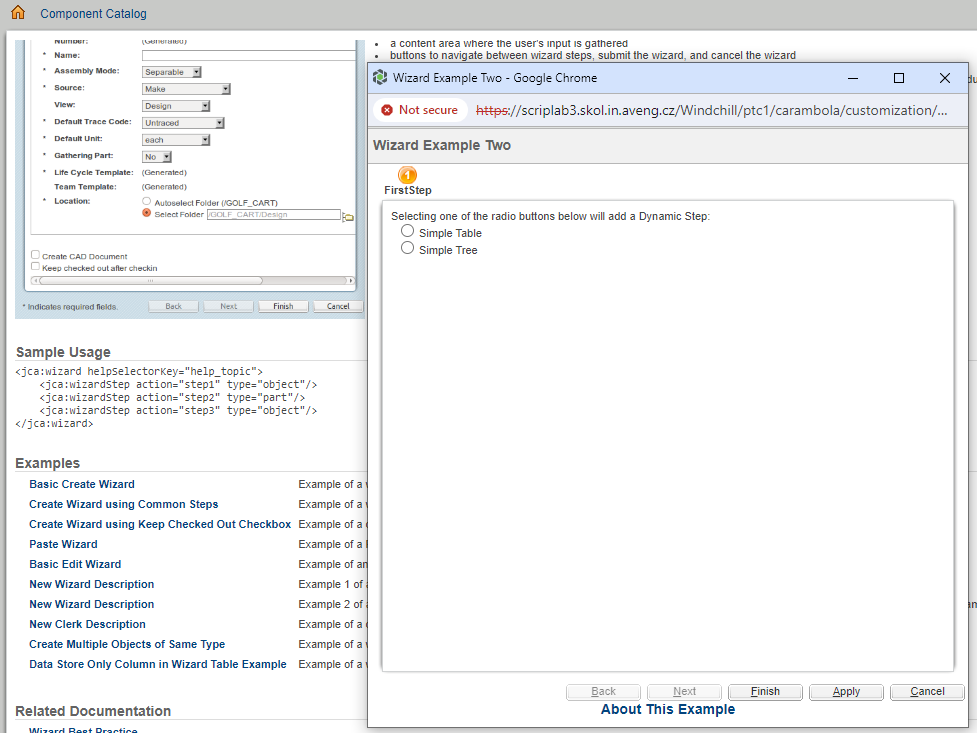Click the Not secure badge in Chrome
The image size is (977, 733).
[419, 111]
